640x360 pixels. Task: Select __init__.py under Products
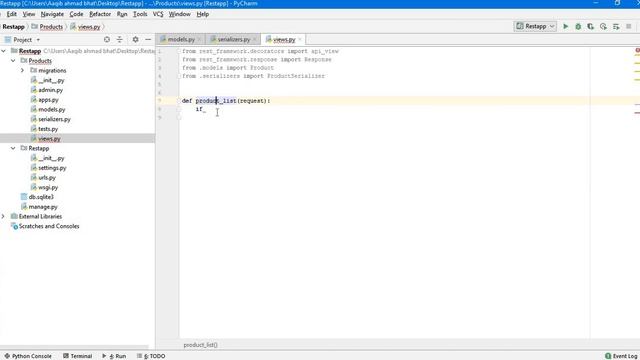51,80
